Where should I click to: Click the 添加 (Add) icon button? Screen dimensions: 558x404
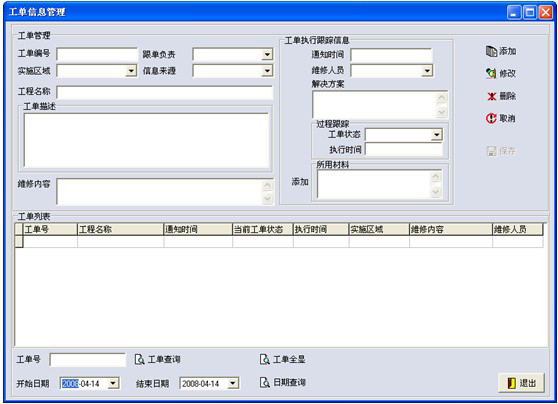tap(501, 51)
